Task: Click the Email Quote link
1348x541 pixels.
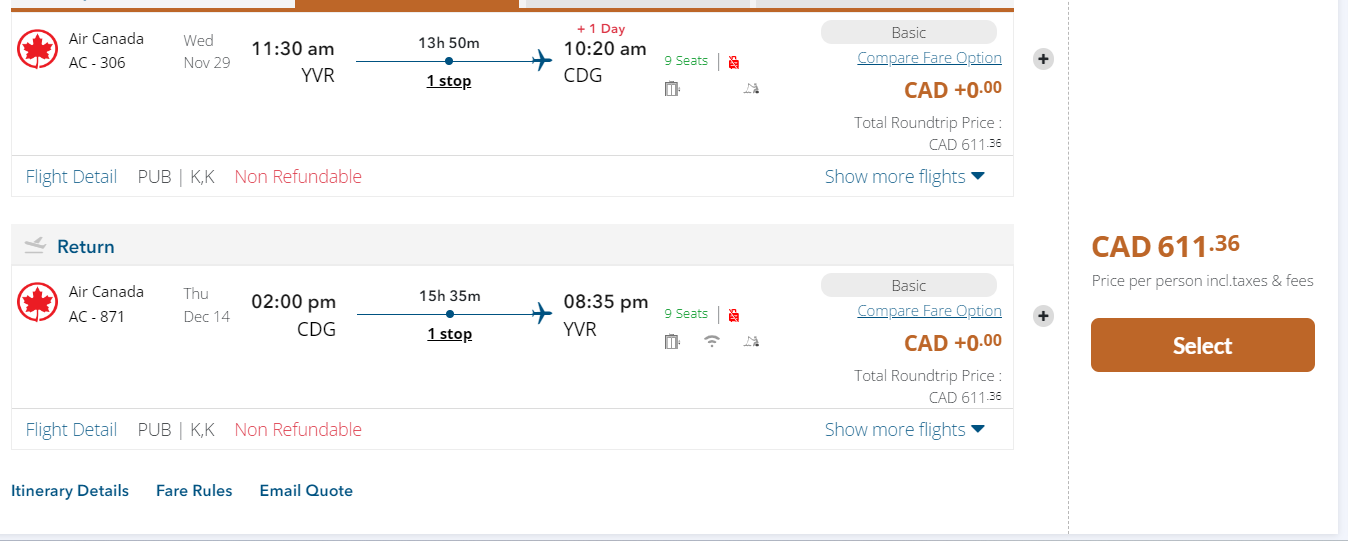Action: (x=306, y=491)
